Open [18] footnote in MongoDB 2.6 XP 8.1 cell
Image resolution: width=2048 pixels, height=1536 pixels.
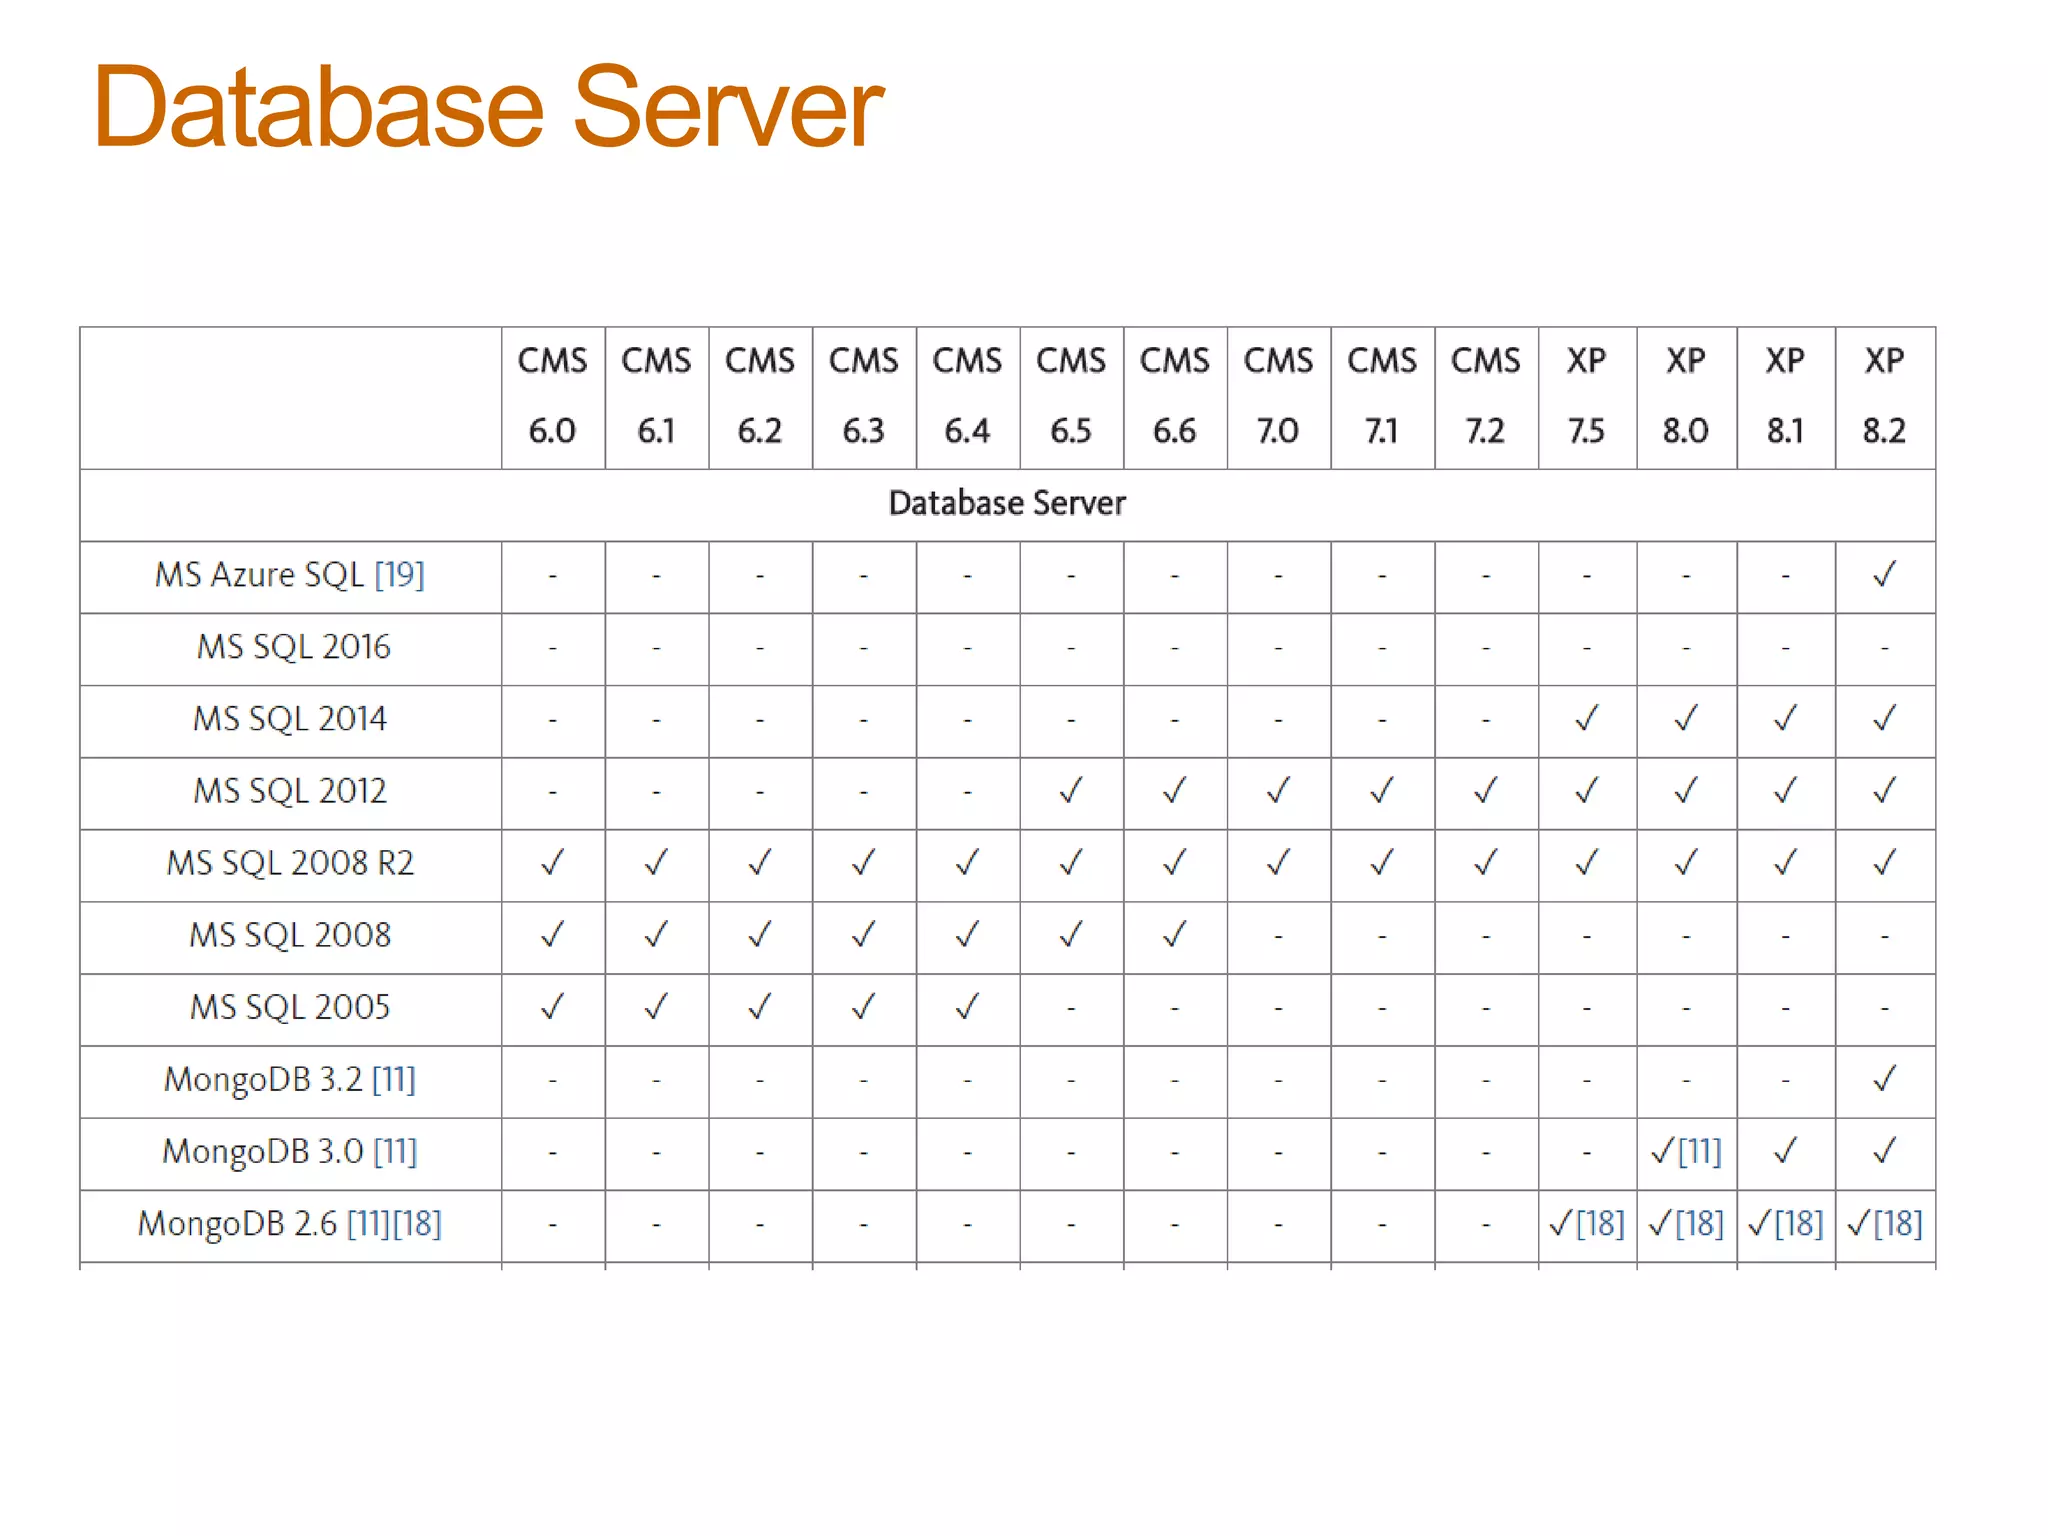tap(1800, 1224)
